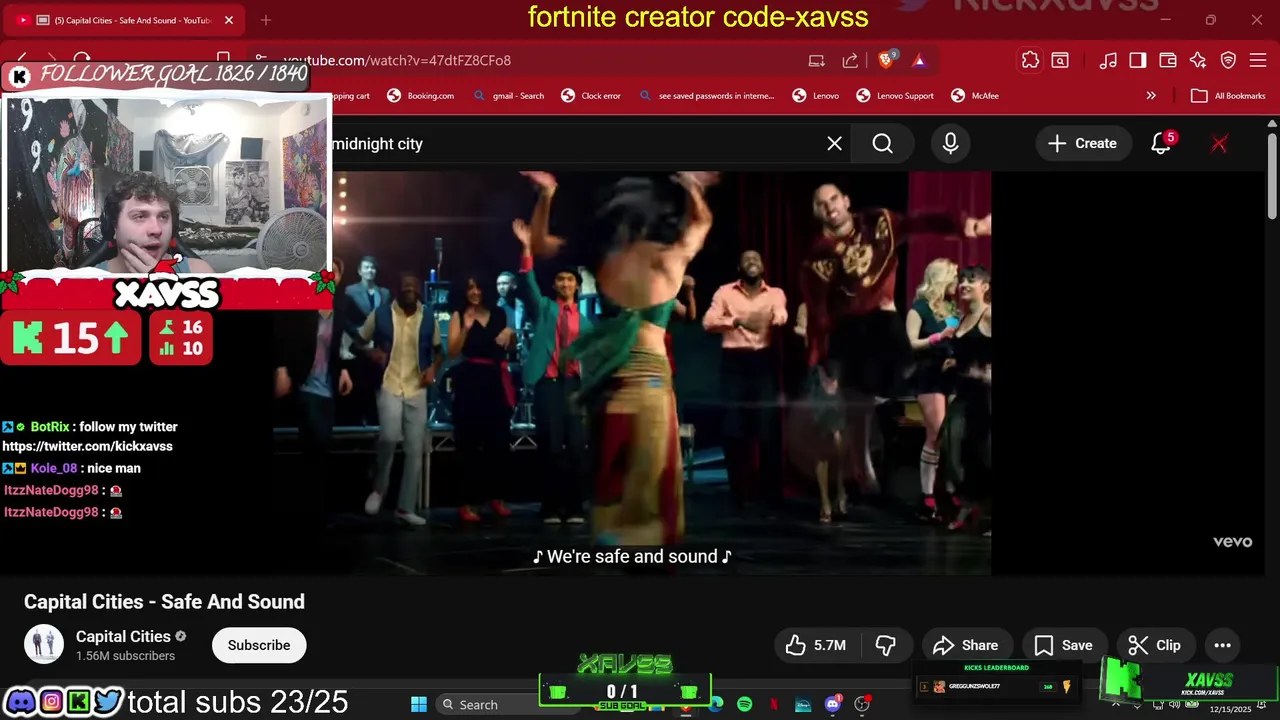1280x720 pixels.
Task: Open the extensions puzzle-piece menu
Action: tap(1030, 60)
